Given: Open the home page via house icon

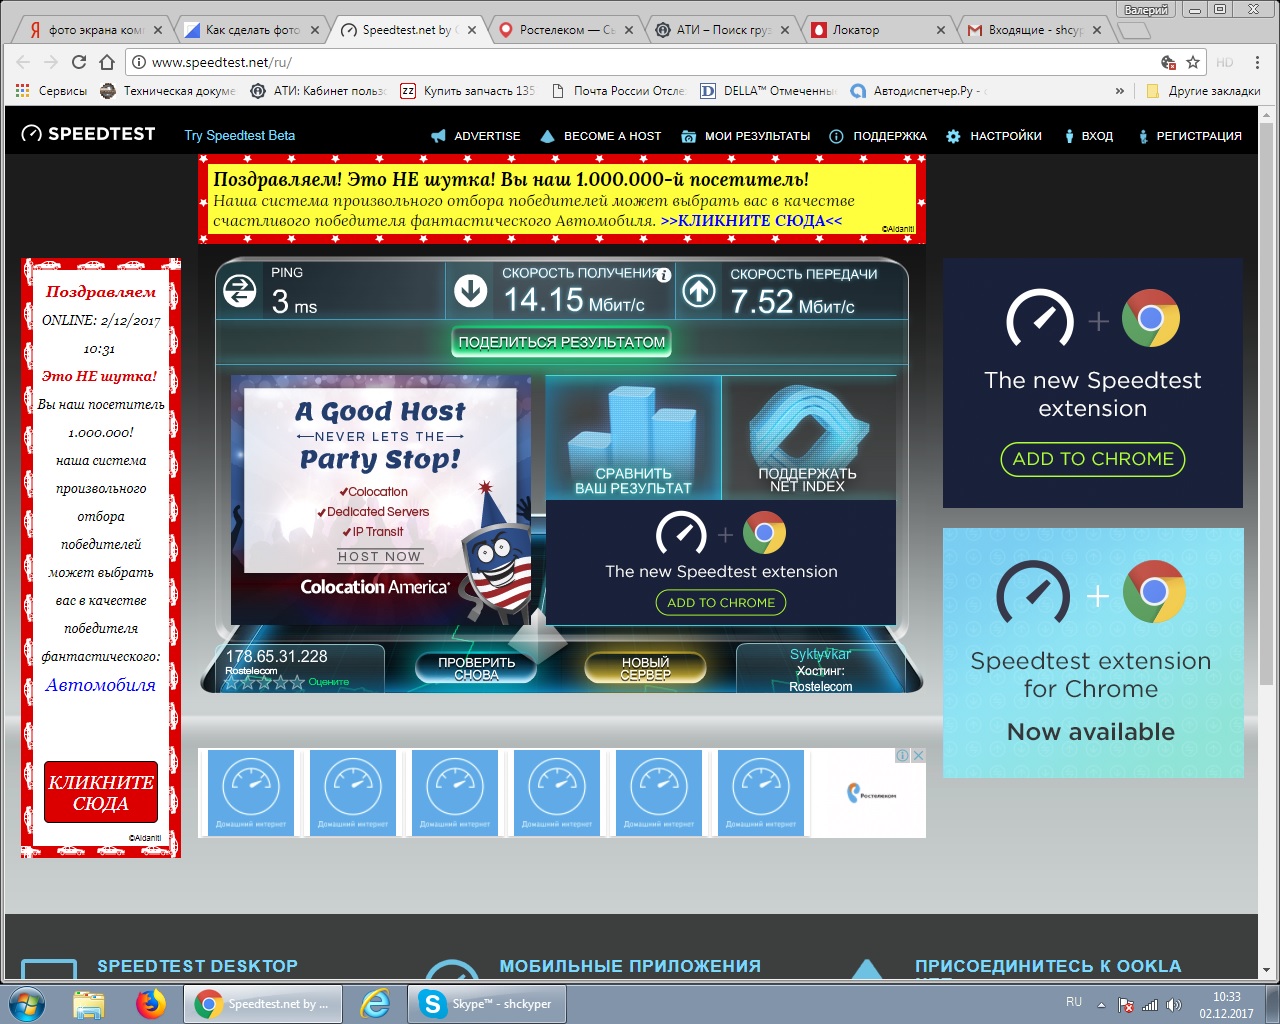Looking at the screenshot, I should [107, 62].
